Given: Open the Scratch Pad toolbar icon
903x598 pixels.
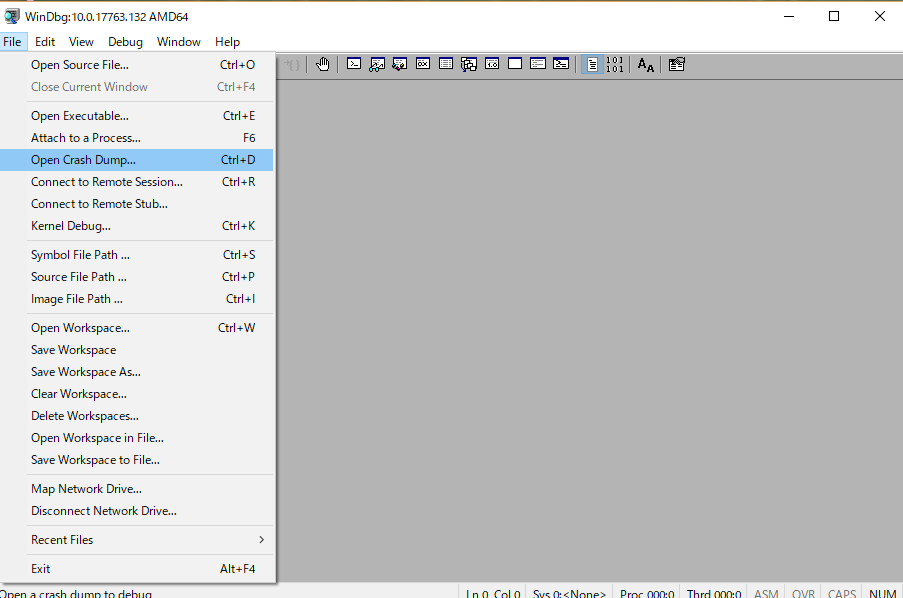Looking at the screenshot, I should [x=515, y=64].
